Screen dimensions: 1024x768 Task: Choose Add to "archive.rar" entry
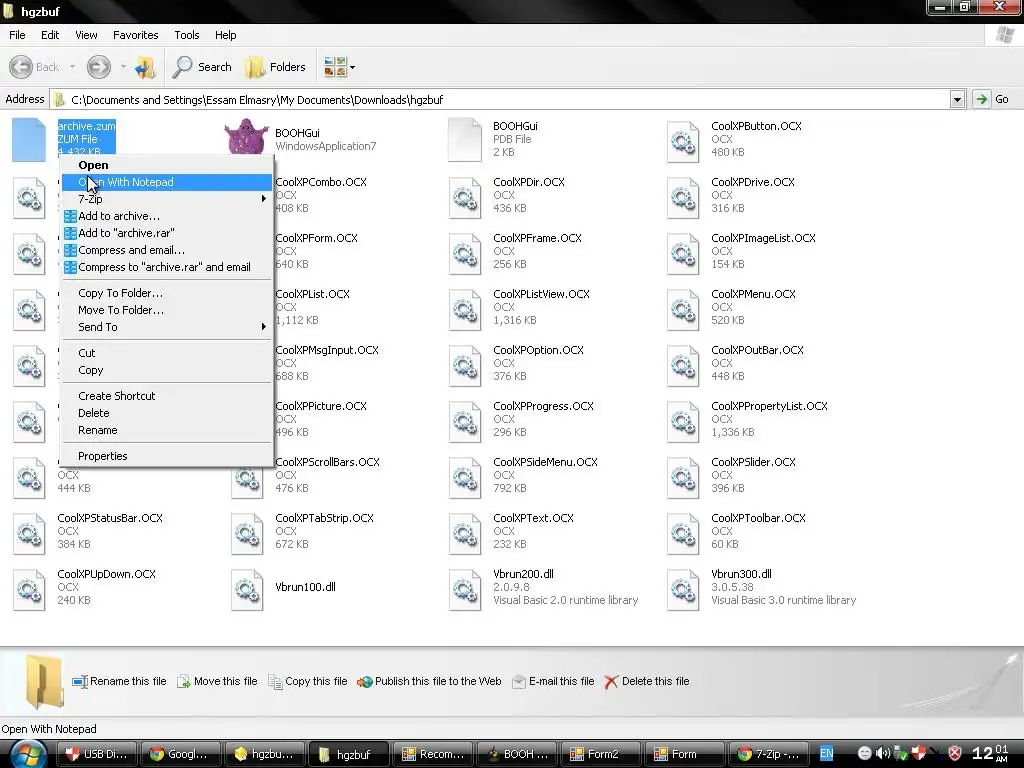[167, 233]
